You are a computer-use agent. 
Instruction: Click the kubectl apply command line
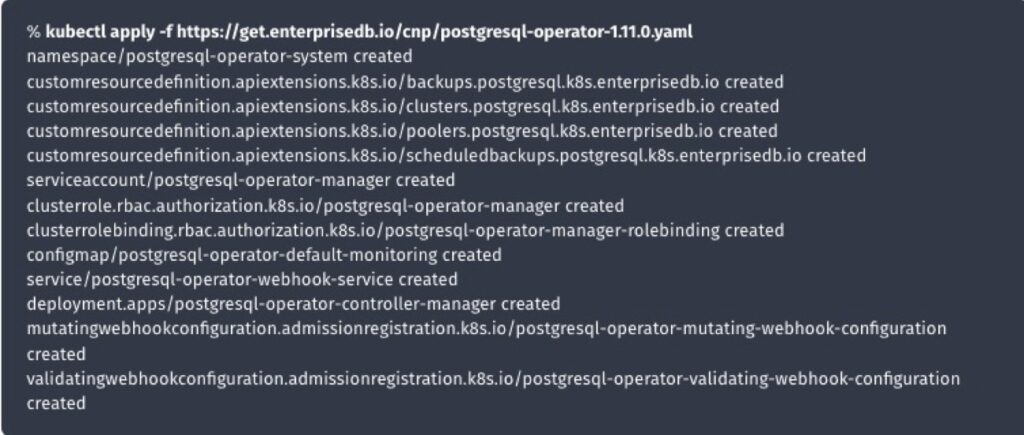(360, 32)
